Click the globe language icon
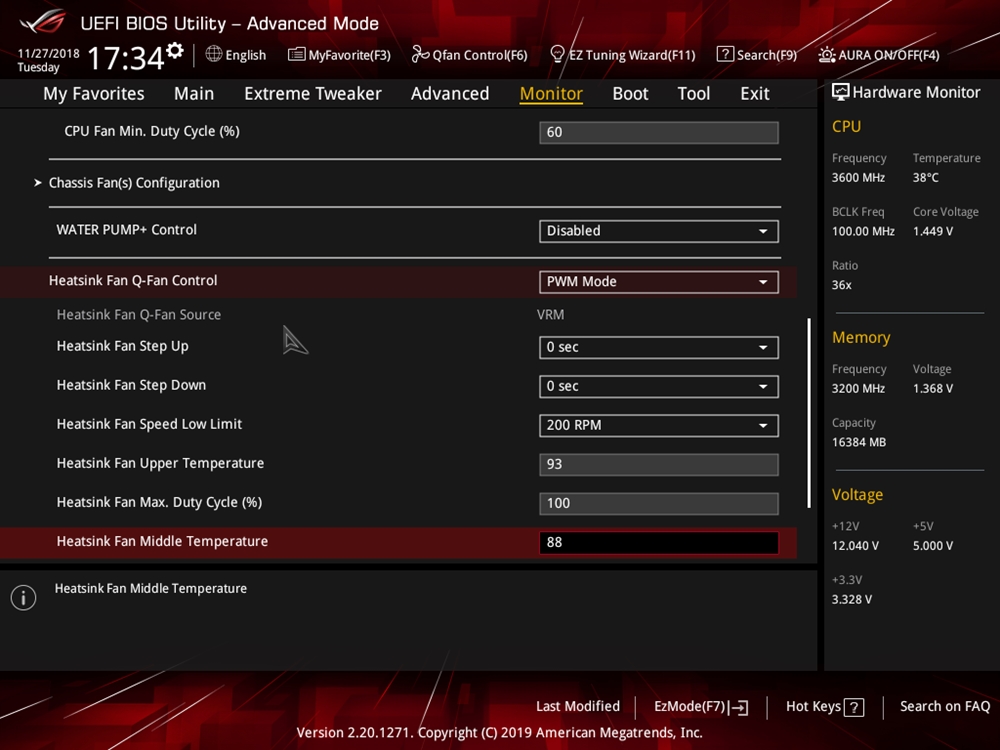1000x750 pixels. pyautogui.click(x=214, y=54)
